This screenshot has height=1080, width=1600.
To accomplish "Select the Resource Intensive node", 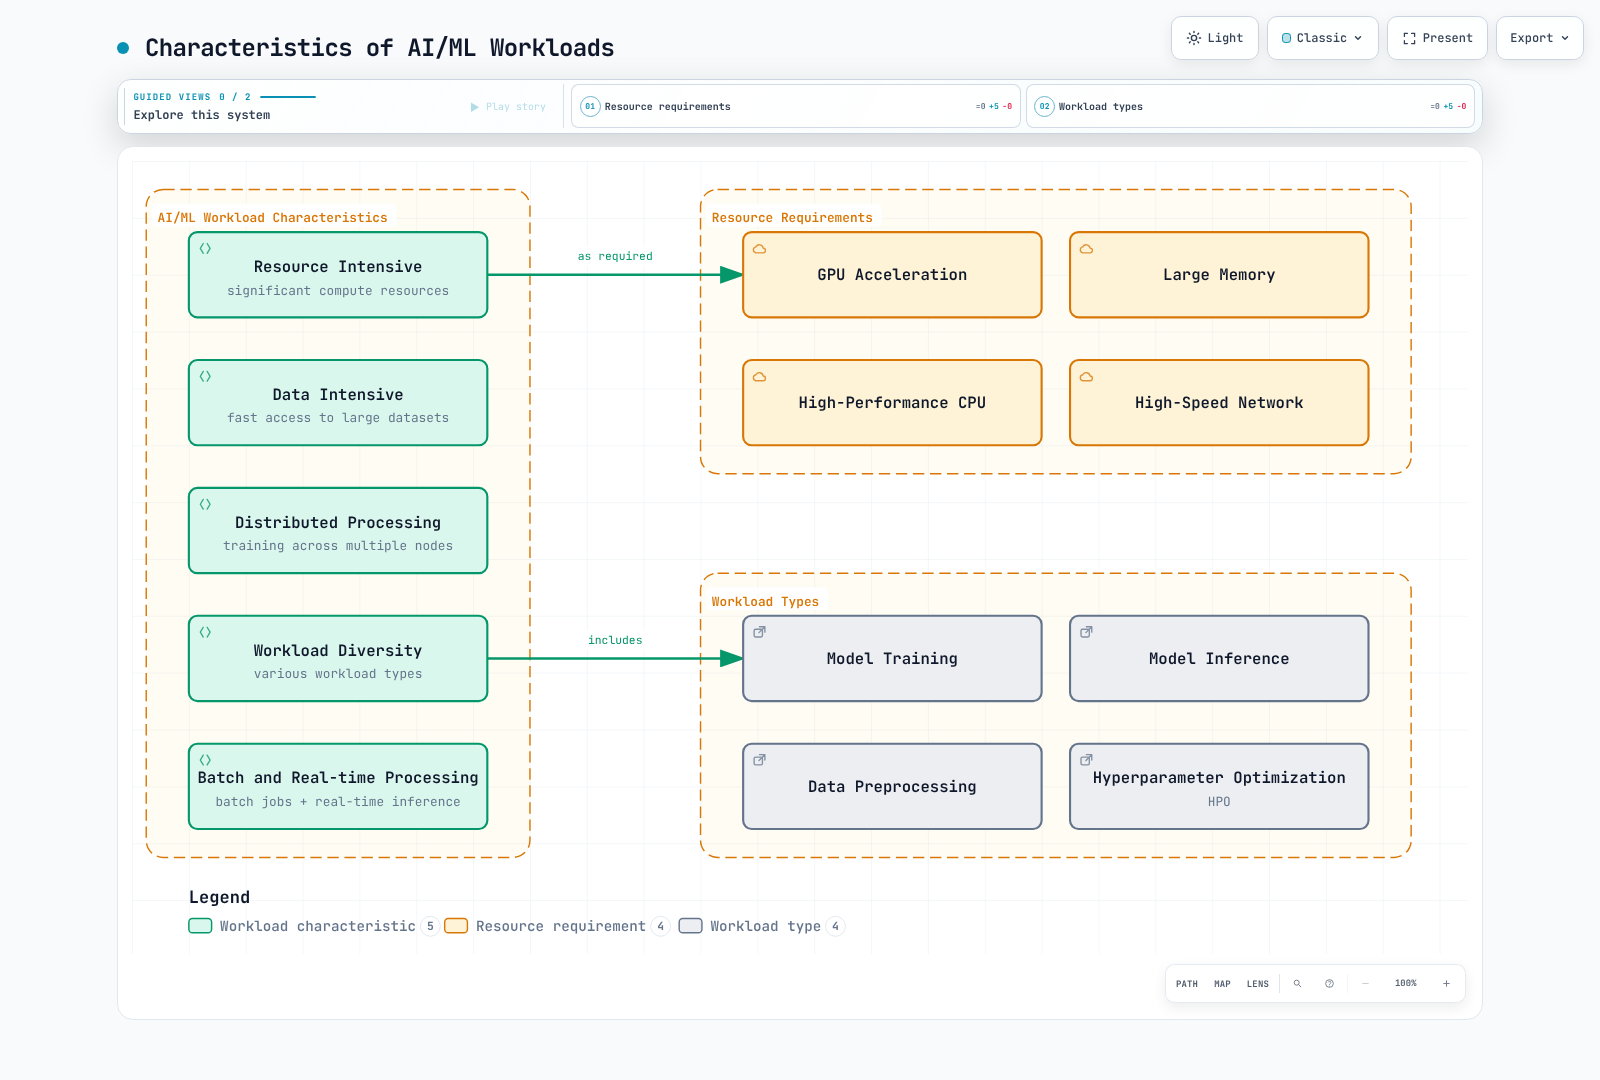I will coord(338,275).
